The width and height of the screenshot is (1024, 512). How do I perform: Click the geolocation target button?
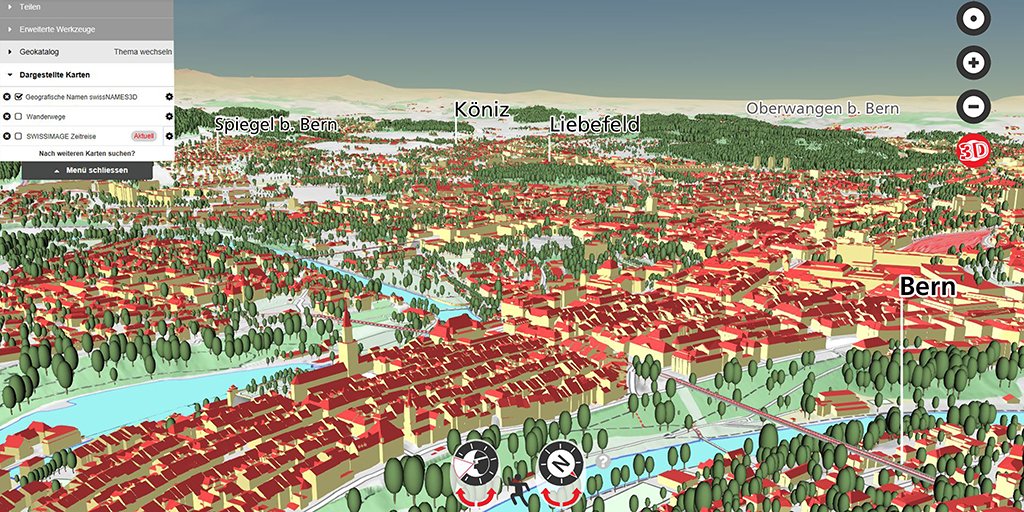point(973,19)
